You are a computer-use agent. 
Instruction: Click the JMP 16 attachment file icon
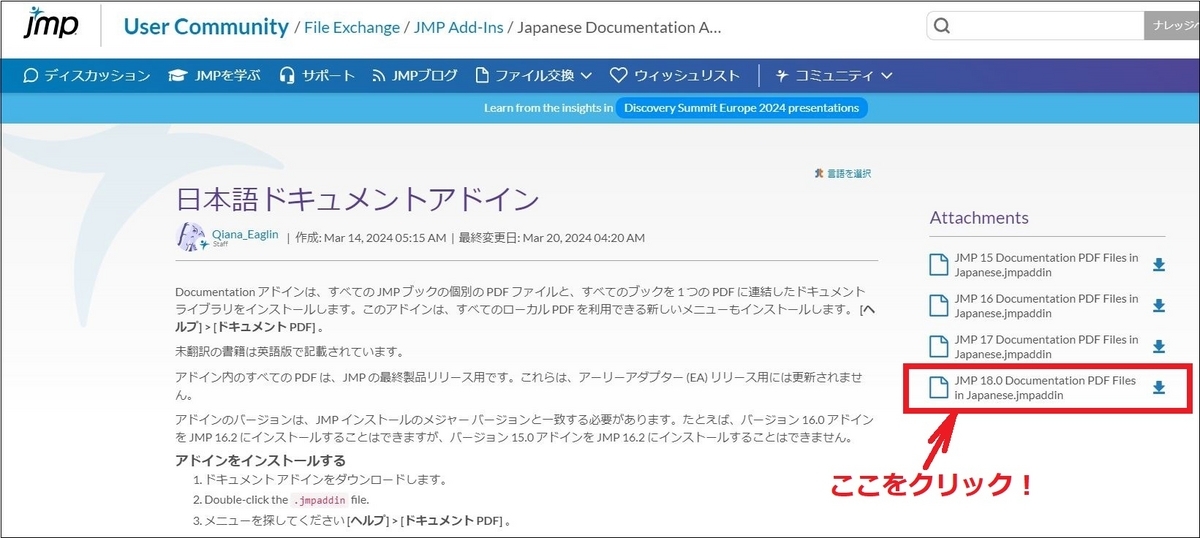pyautogui.click(x=938, y=306)
